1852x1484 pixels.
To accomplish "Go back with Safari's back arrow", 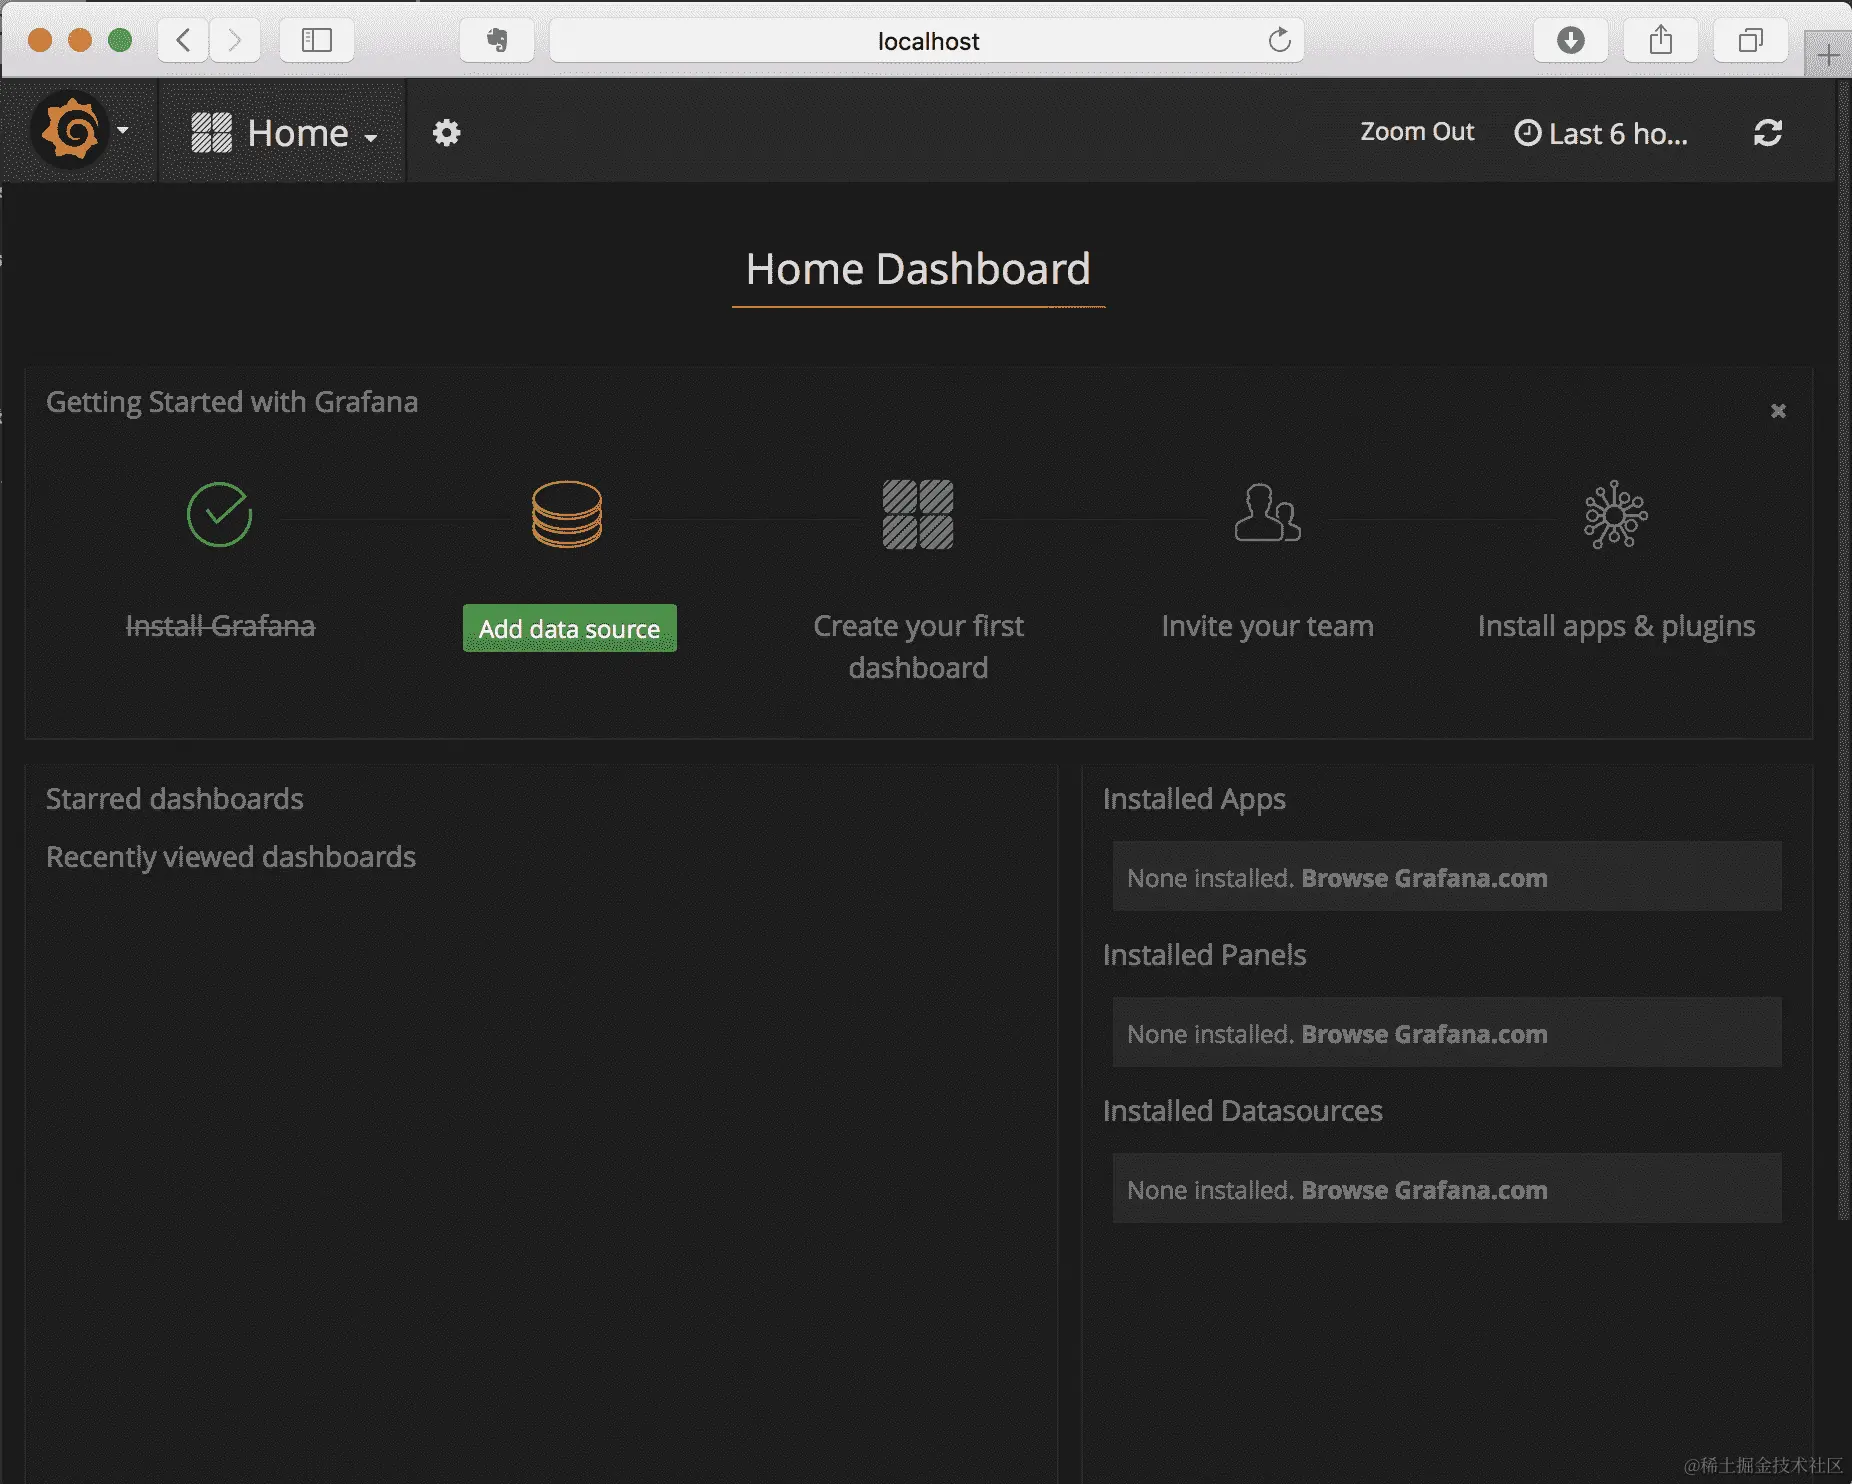I will (x=183, y=40).
